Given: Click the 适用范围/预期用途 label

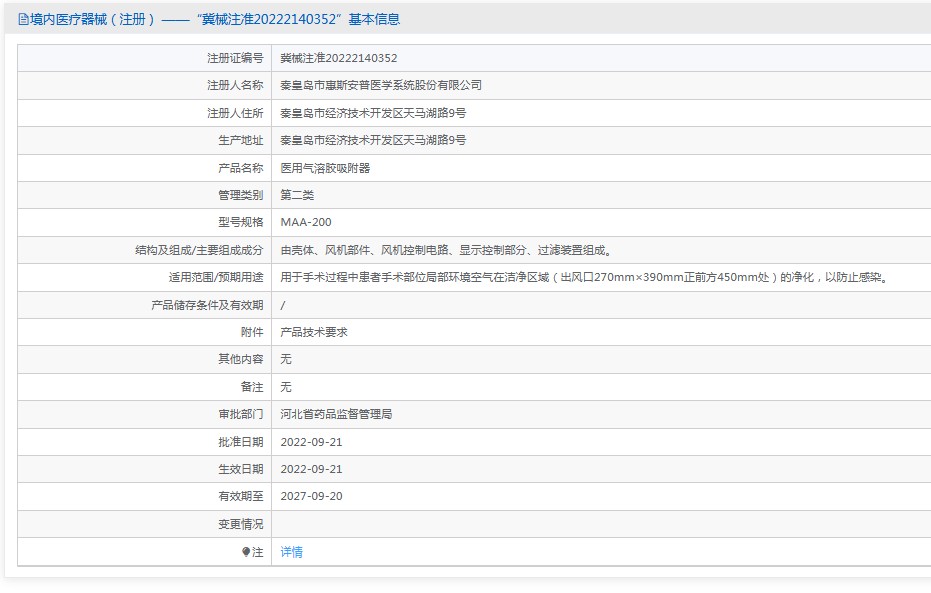Looking at the screenshot, I should click(x=216, y=277).
